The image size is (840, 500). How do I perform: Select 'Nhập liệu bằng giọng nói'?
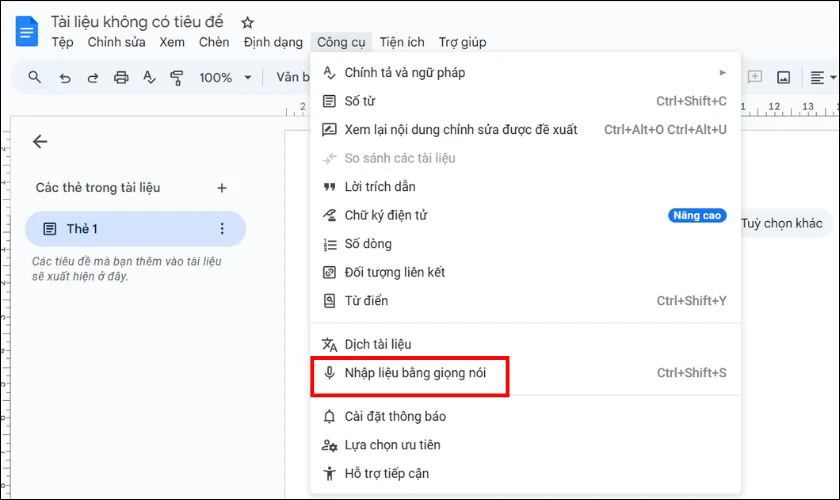(526, 372)
